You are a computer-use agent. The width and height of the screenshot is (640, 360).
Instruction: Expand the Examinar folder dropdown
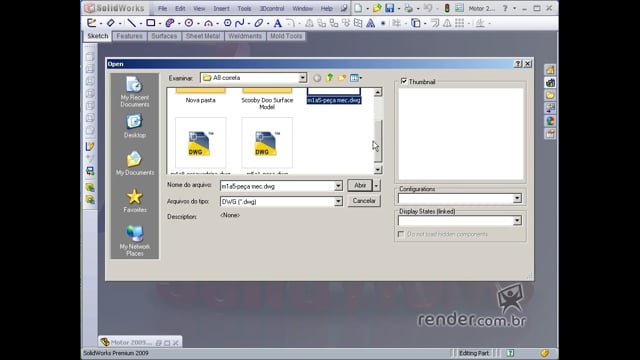click(x=302, y=78)
